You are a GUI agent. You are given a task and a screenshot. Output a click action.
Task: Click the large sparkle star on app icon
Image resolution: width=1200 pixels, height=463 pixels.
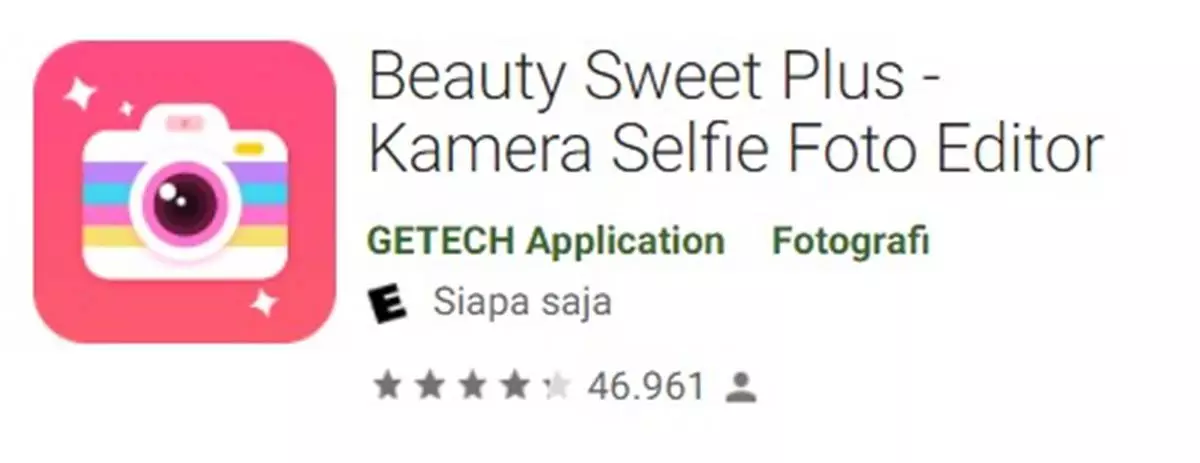coord(78,93)
